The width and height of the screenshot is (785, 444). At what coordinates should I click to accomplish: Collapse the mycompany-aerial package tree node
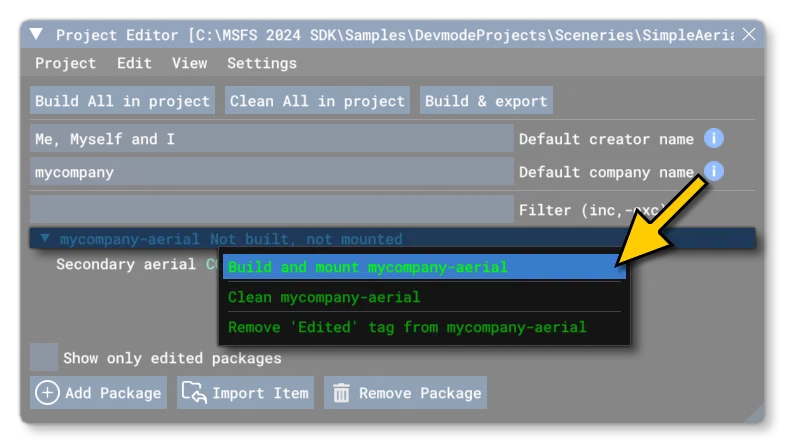[x=45, y=238]
